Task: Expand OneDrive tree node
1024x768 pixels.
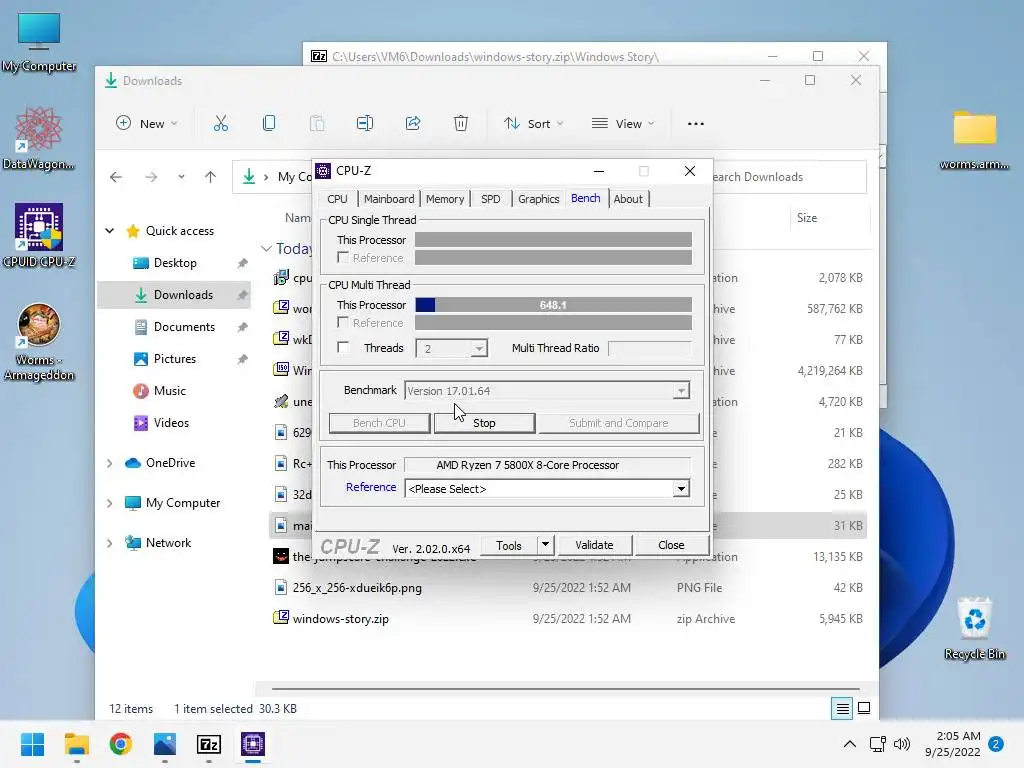Action: coord(110,463)
